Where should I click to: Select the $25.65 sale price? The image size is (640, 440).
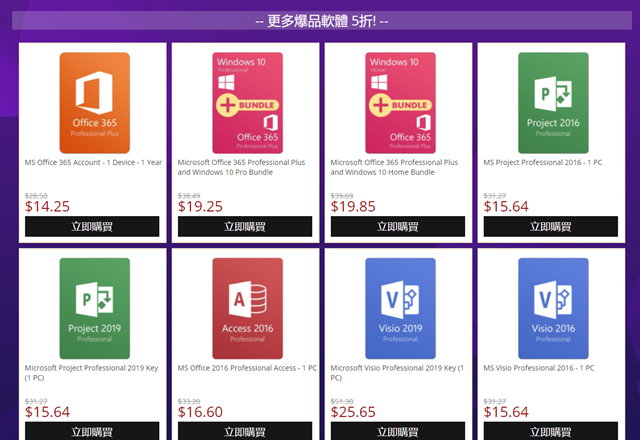click(353, 412)
